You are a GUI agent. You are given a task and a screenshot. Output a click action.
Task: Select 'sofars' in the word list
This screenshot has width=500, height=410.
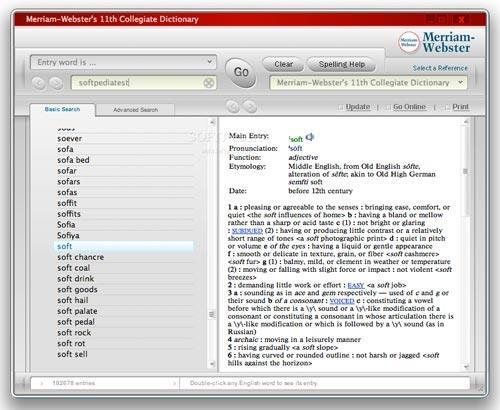tap(123, 182)
